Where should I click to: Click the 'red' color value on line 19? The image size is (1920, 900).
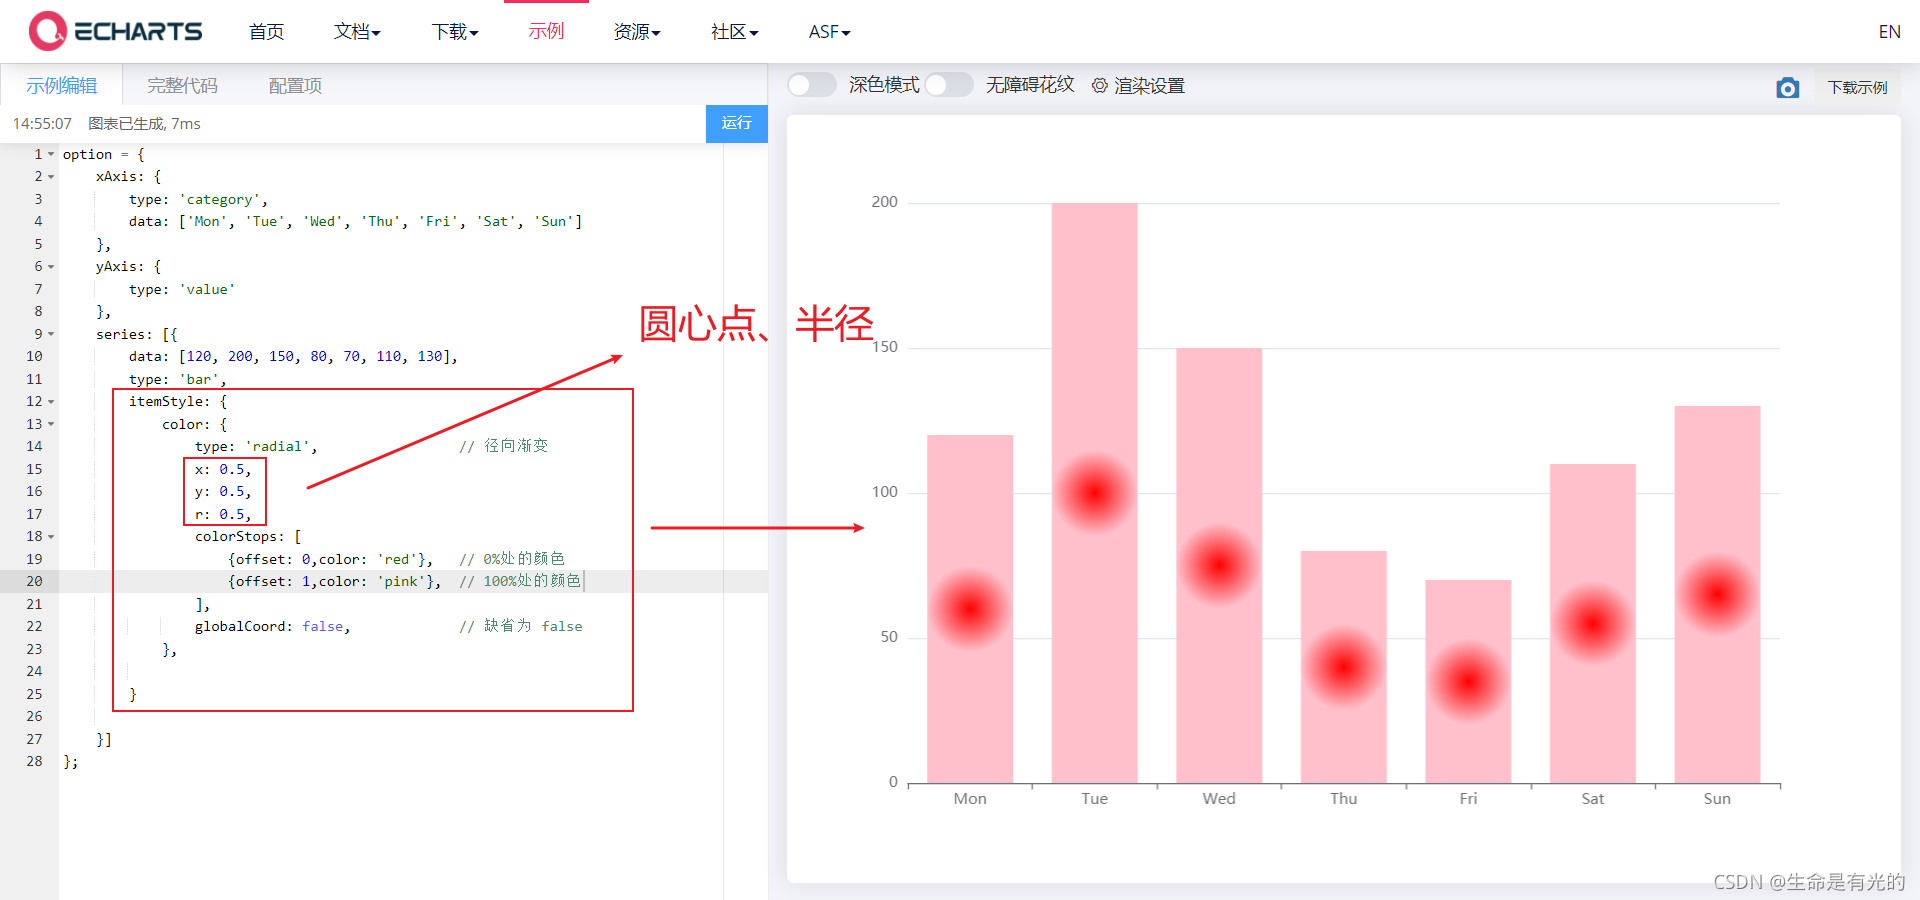[398, 560]
